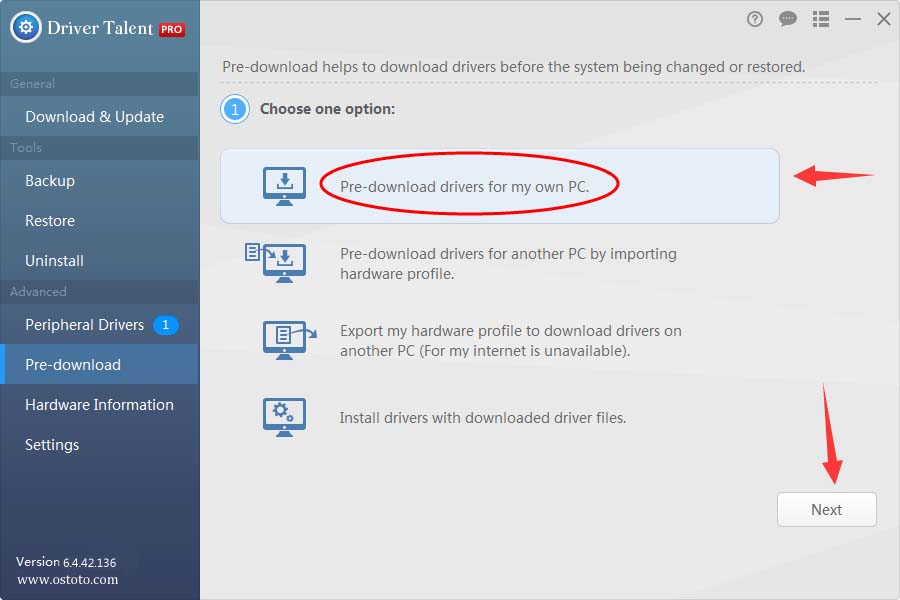The image size is (900, 600).
Task: Choose Pre-download drivers for my own PC
Action: [x=499, y=186]
